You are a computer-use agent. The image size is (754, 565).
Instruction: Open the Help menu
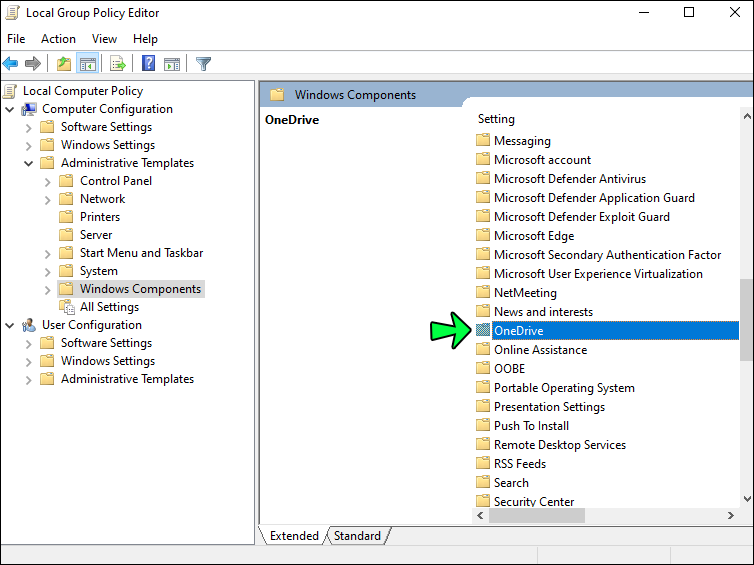pos(145,39)
